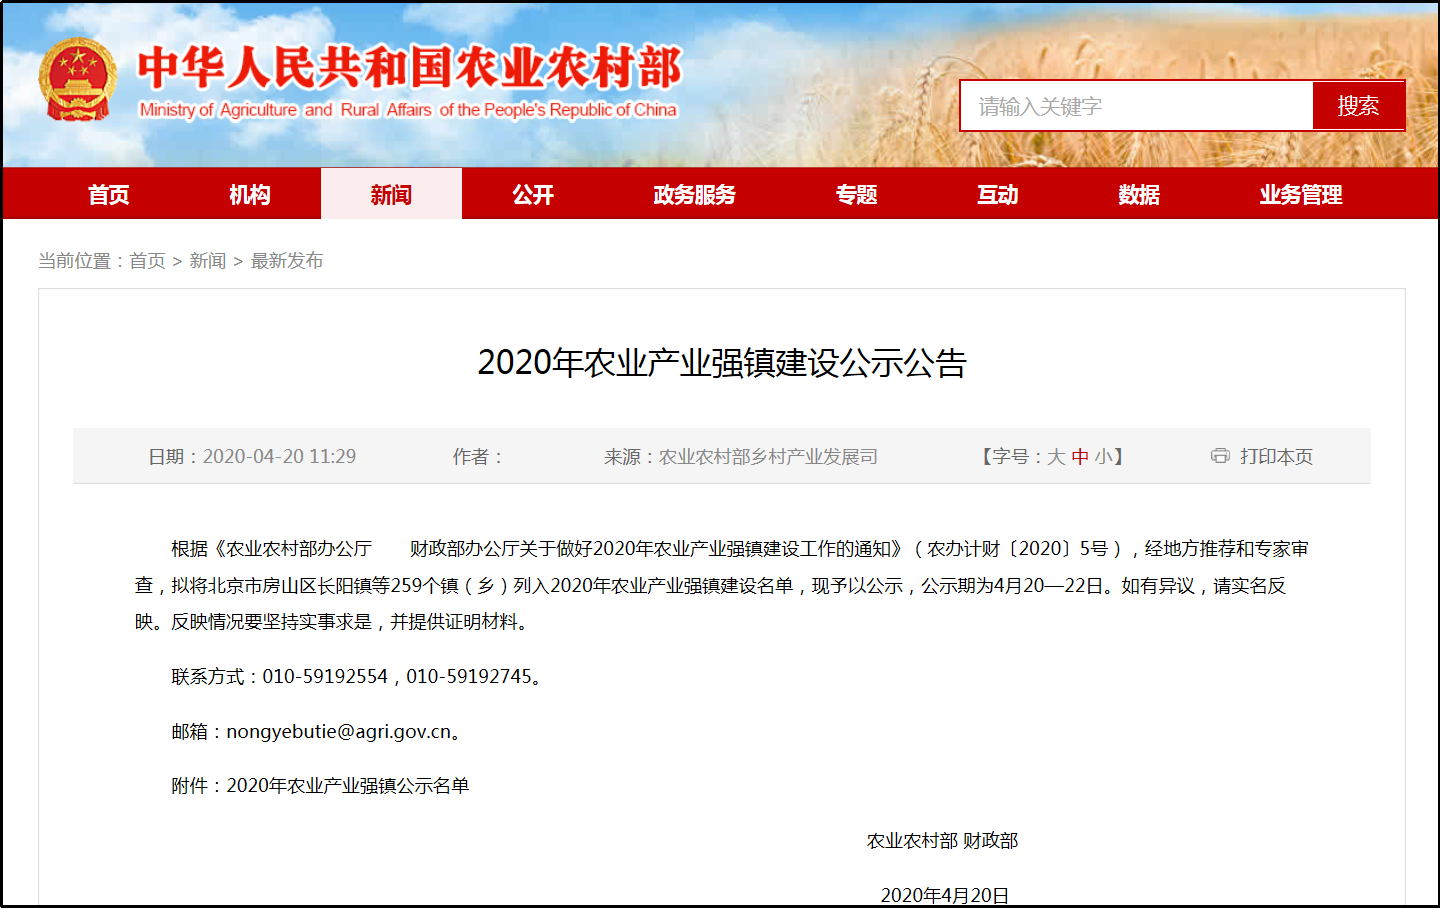Viewport: 1440px width, 909px height.
Task: Select the highlighted 新闻 navigation tab
Action: [391, 194]
